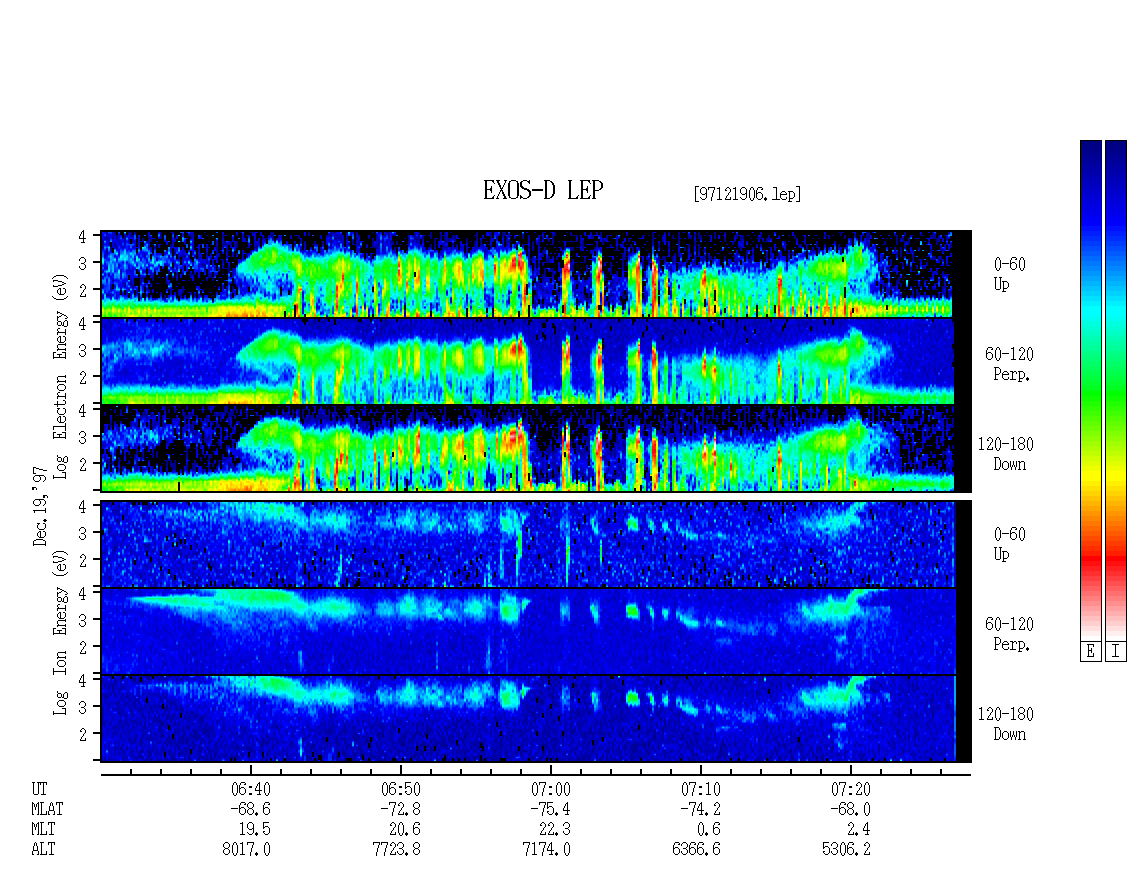Select the electron panel's '60-120 Perp.' label

click(x=1009, y=364)
